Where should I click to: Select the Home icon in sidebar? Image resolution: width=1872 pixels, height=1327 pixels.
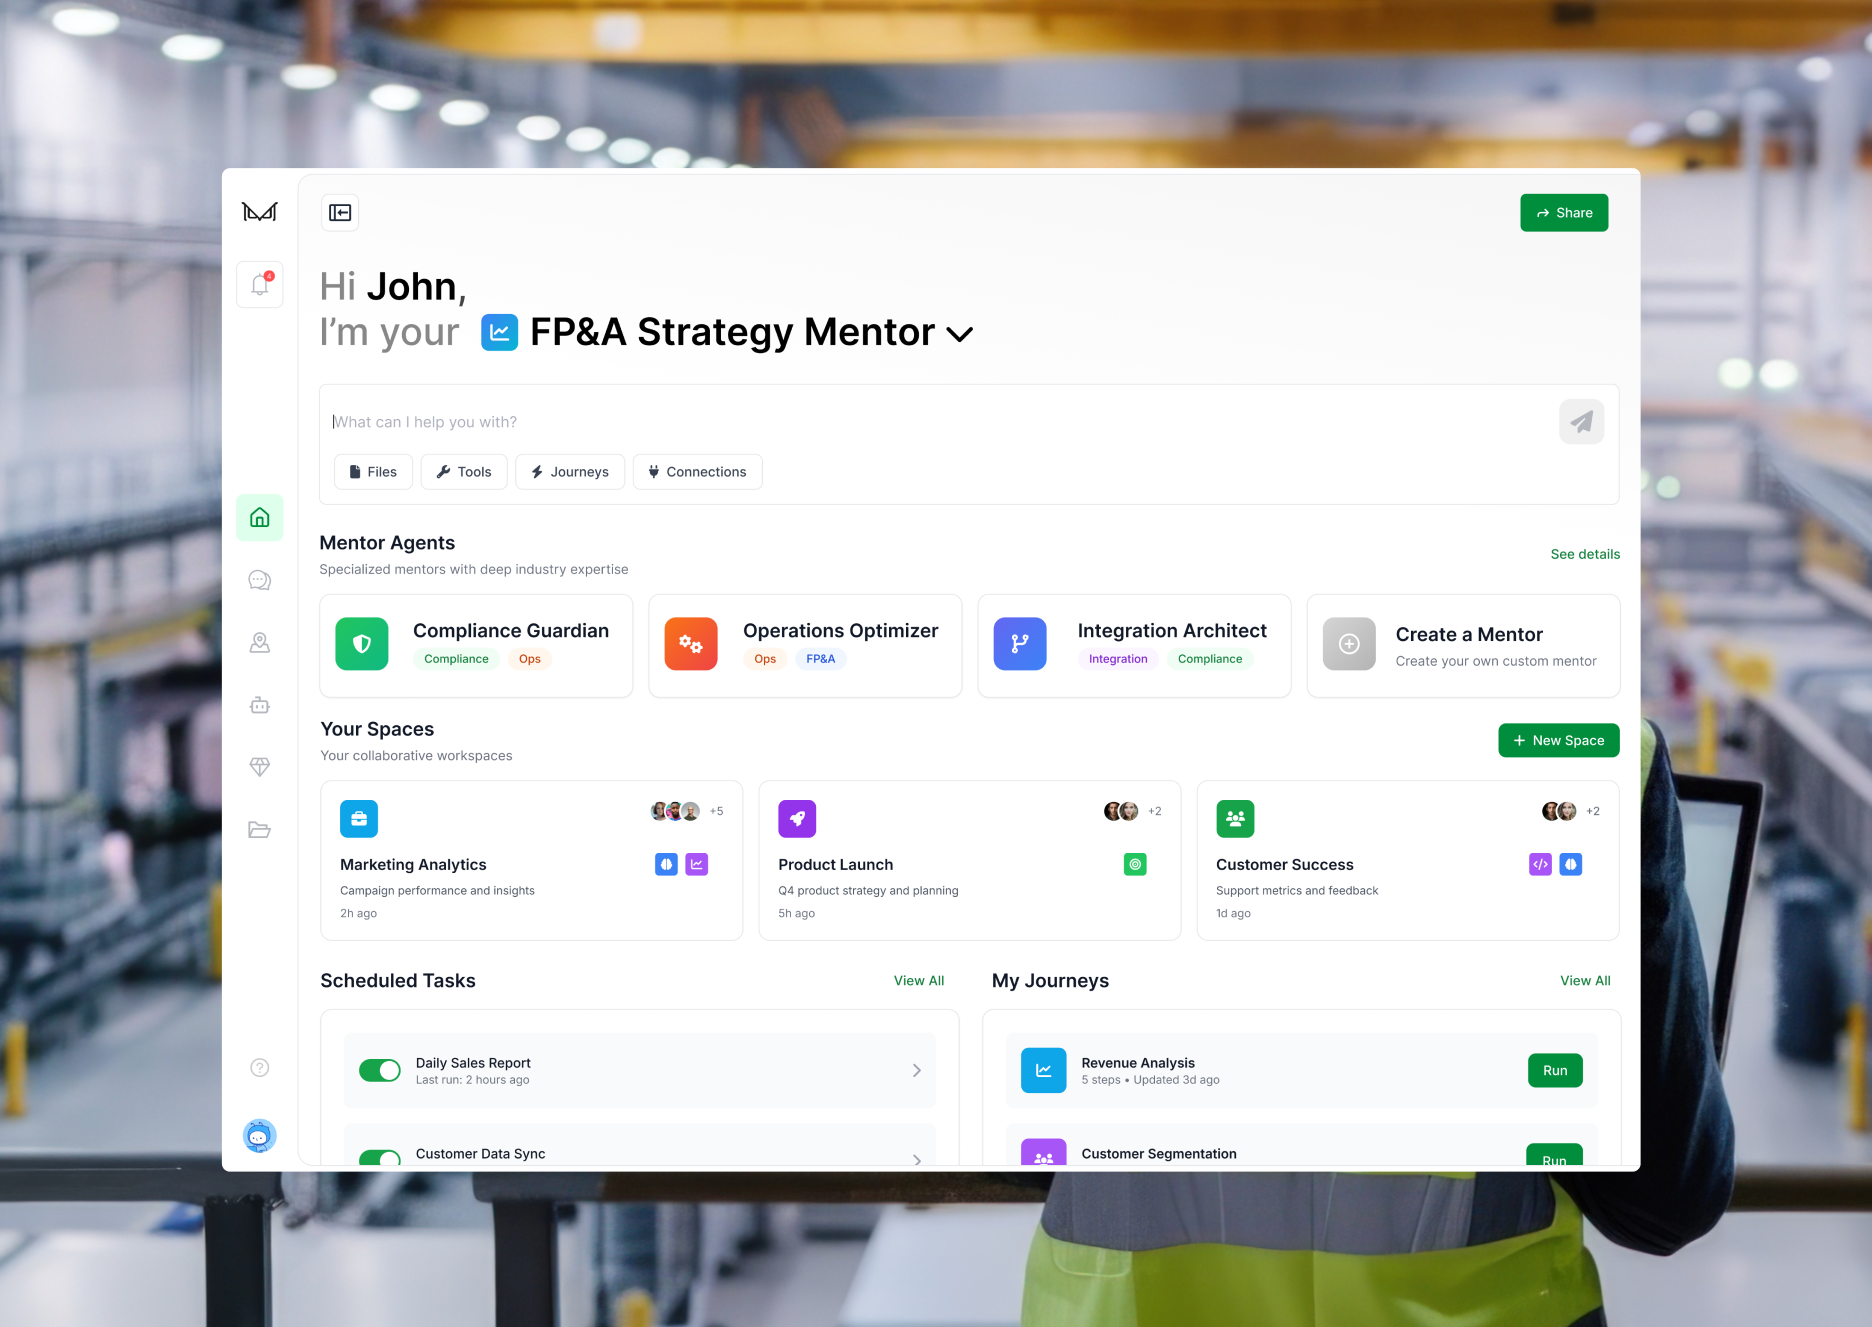259,517
